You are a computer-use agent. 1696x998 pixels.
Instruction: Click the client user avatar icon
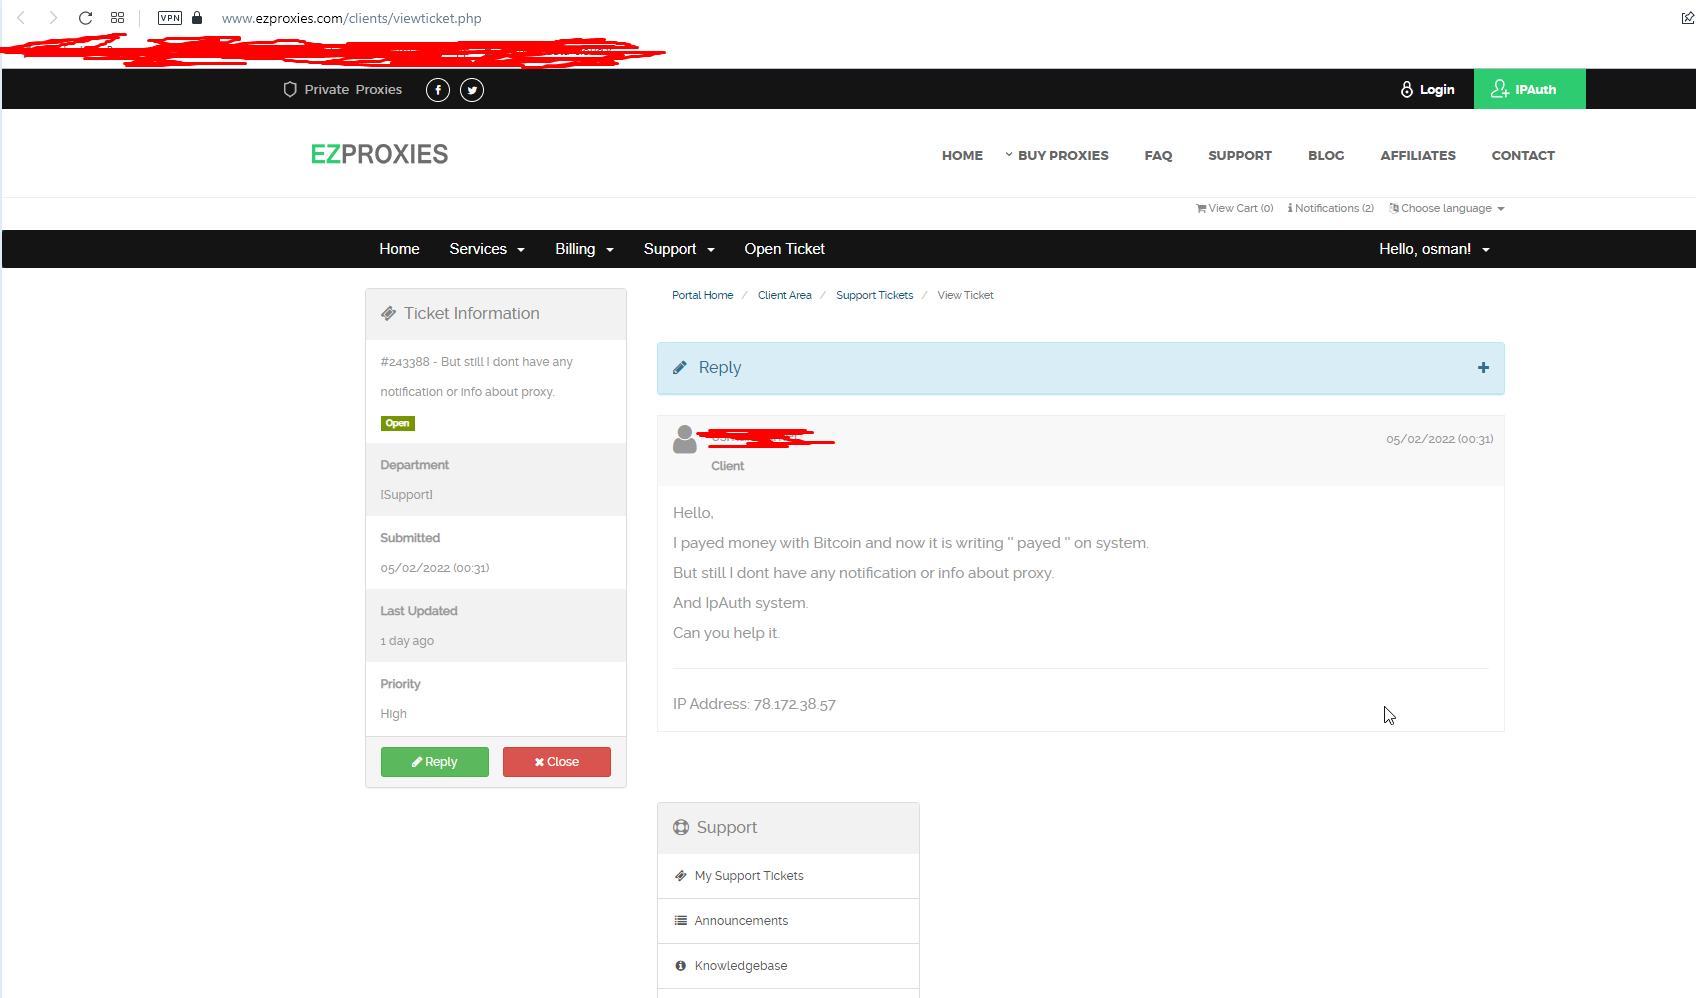(685, 439)
